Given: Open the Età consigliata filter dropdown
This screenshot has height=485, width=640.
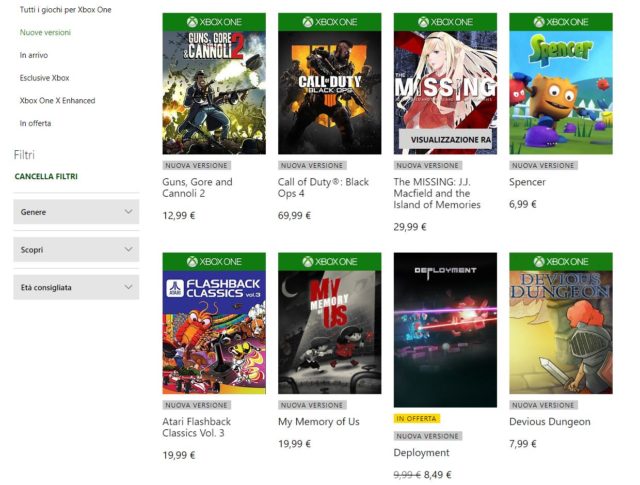Looking at the screenshot, I should tap(76, 288).
